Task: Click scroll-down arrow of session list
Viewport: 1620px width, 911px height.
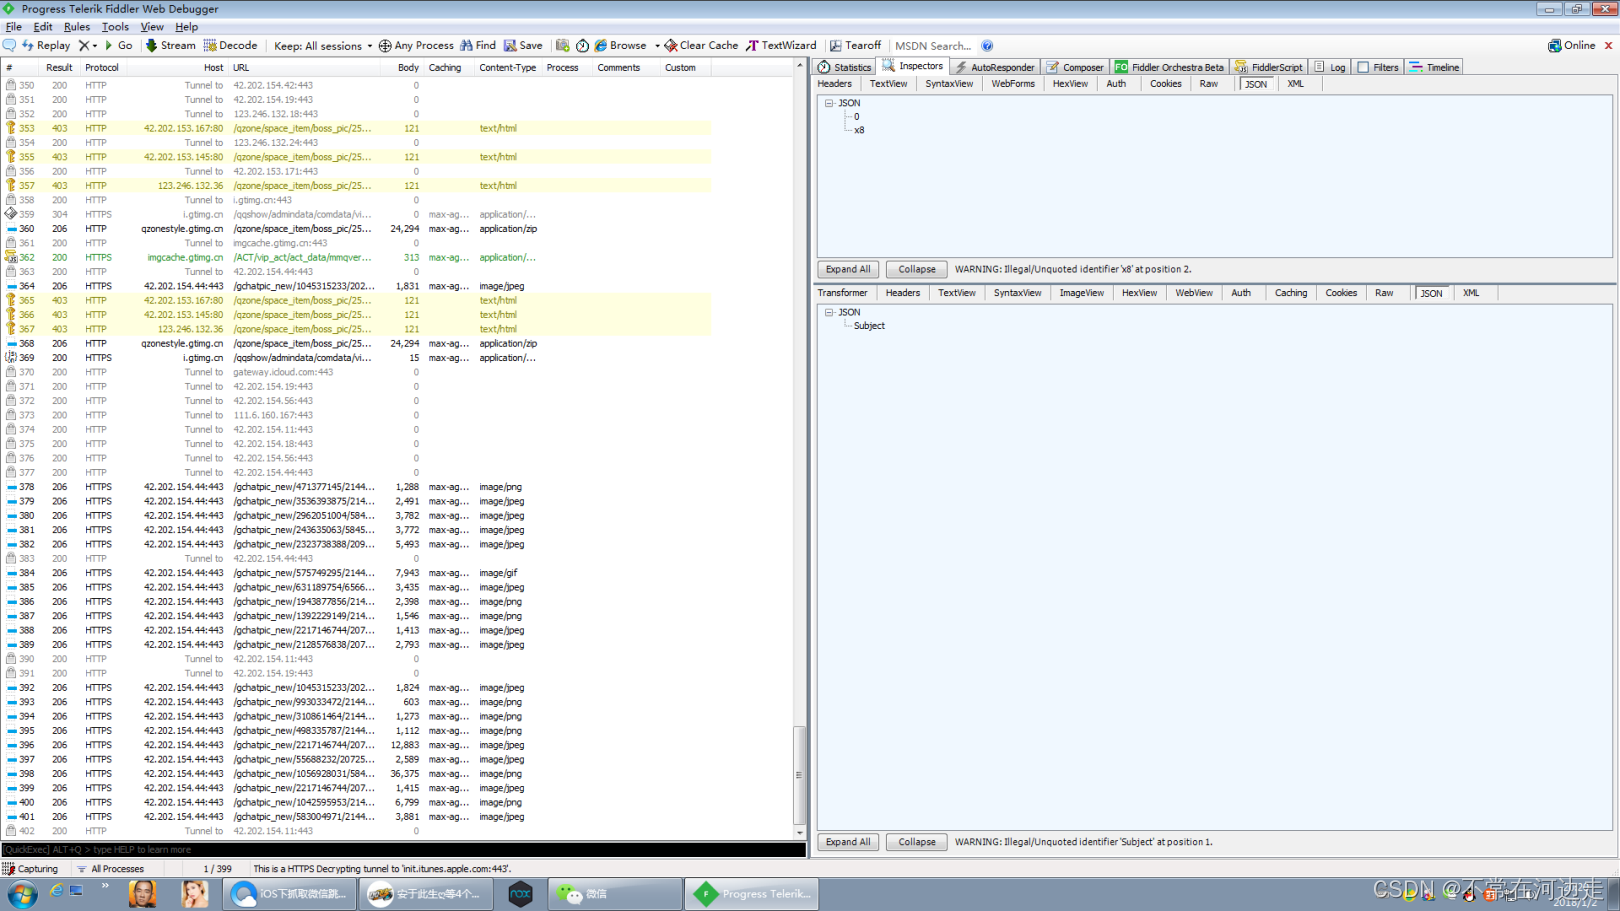Action: (x=799, y=832)
